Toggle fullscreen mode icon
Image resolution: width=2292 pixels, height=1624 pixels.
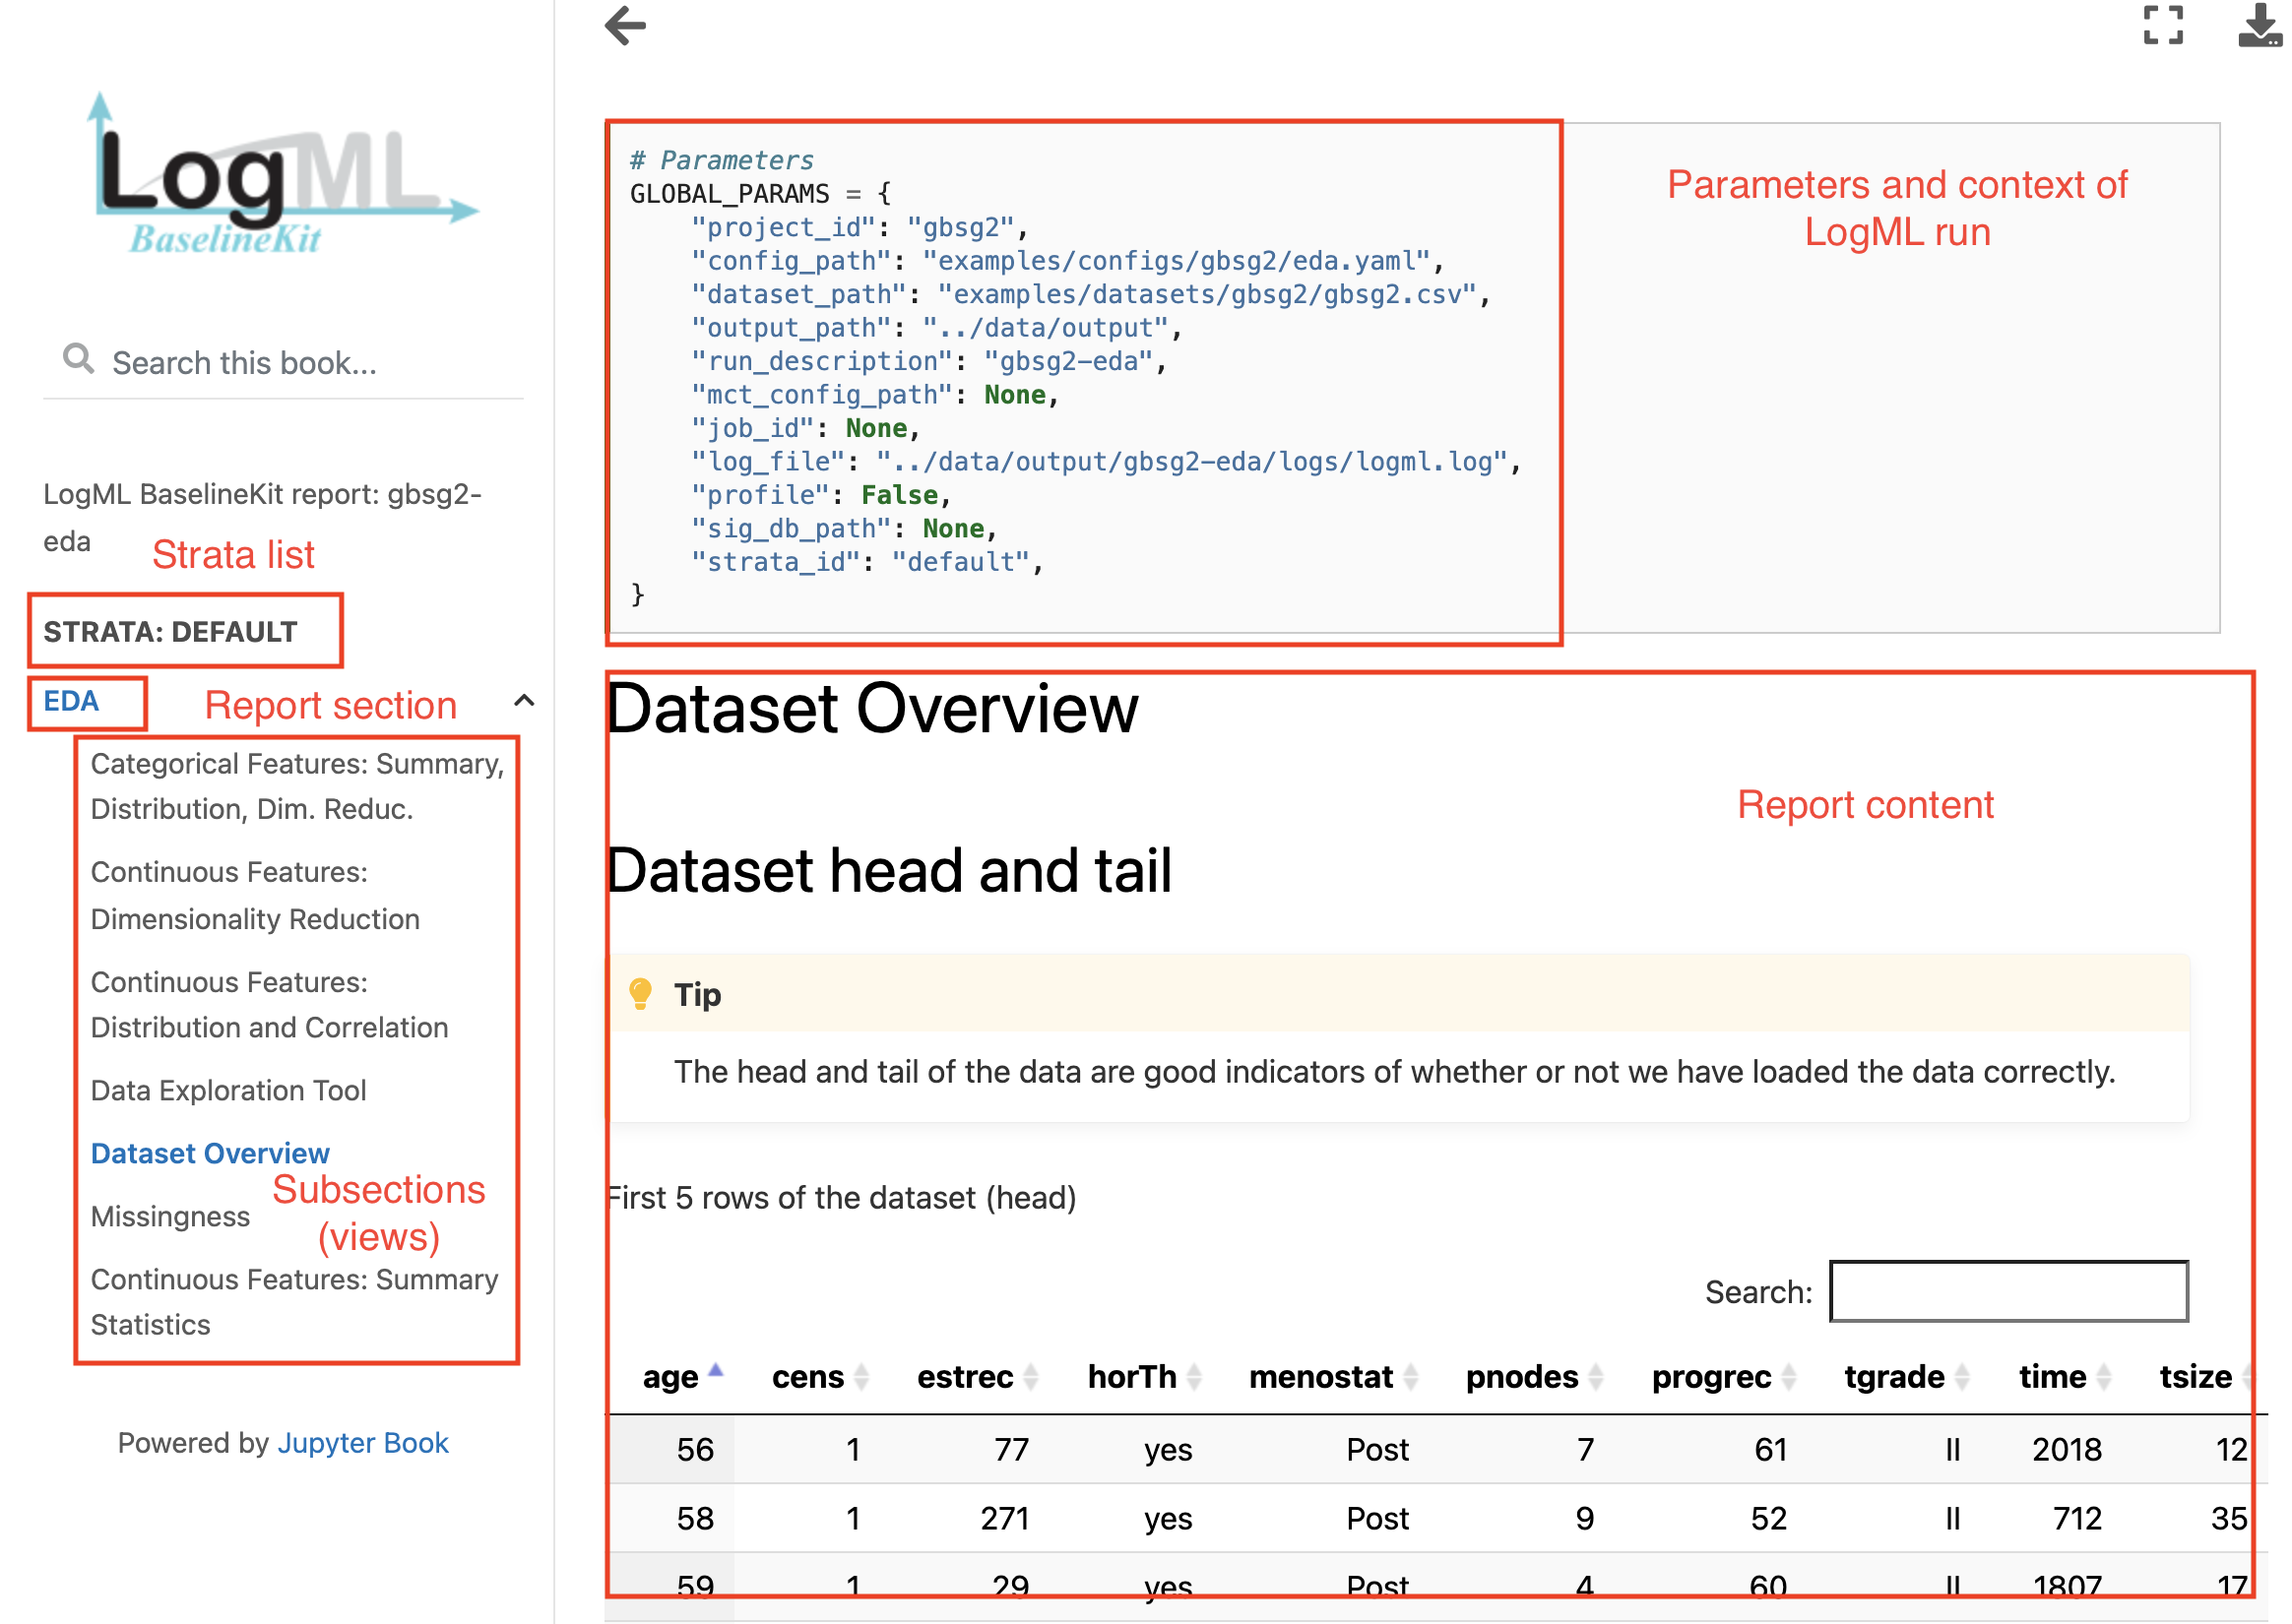tap(2163, 25)
